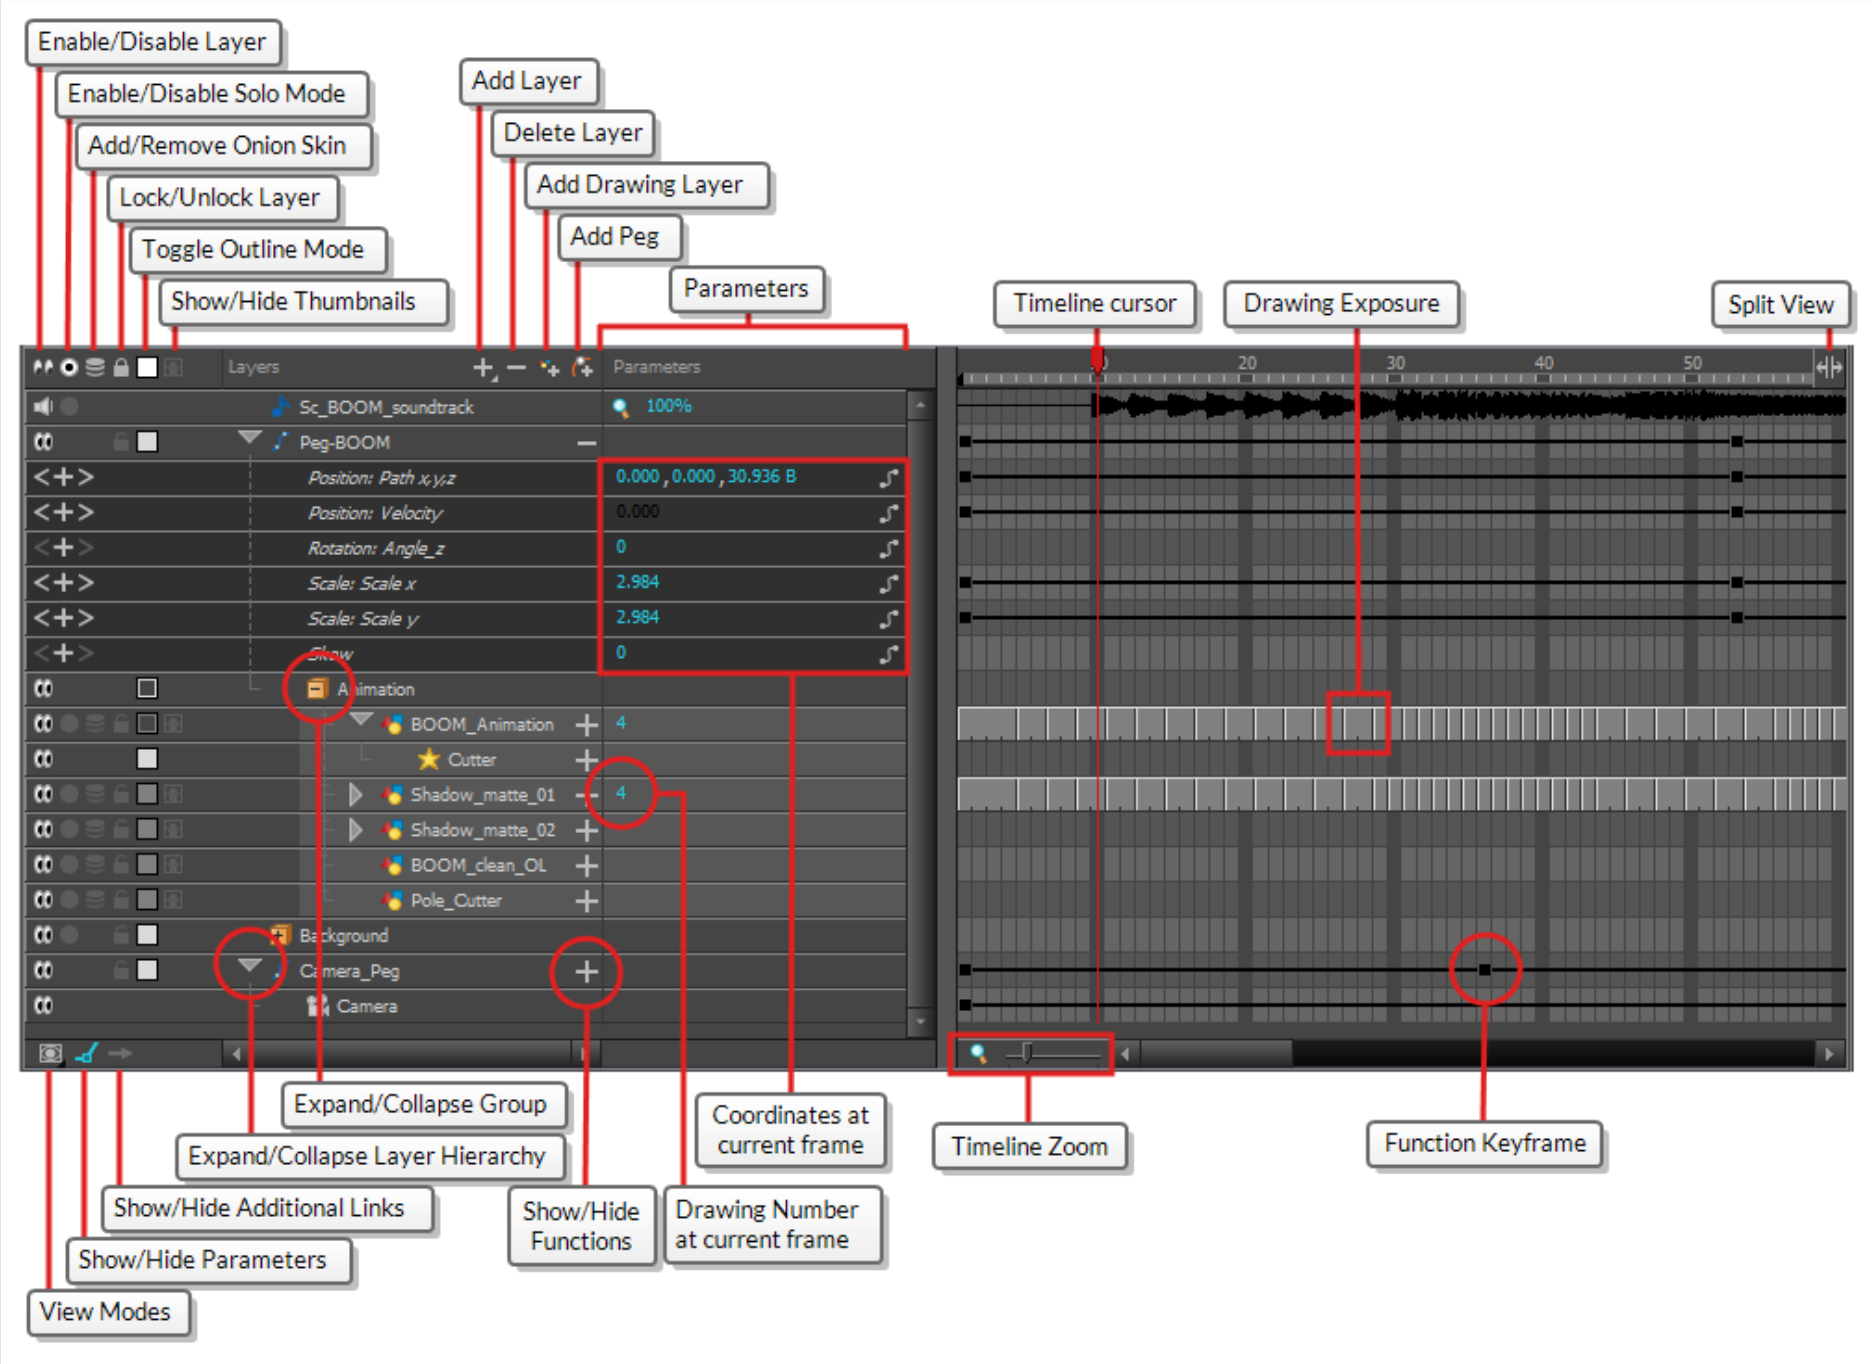Click the Layers panel header
Image resolution: width=1872 pixels, height=1364 pixels.
[255, 367]
